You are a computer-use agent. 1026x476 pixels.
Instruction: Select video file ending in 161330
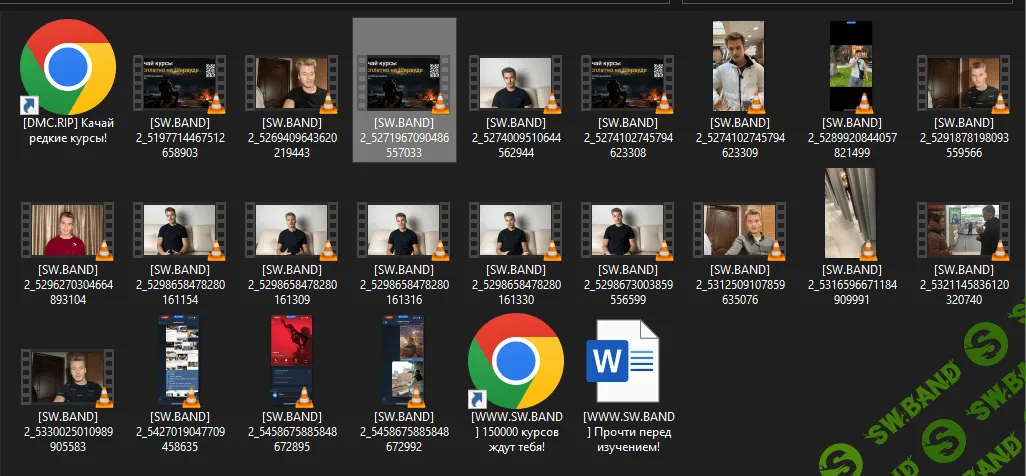[x=517, y=230]
